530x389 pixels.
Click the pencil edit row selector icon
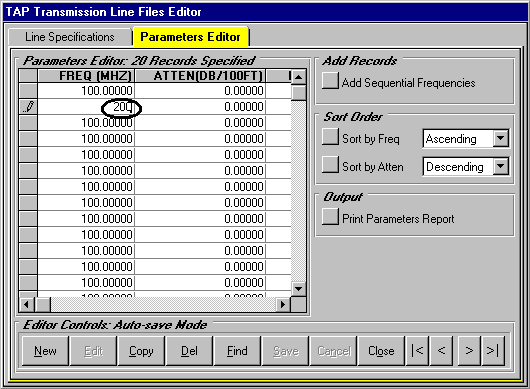click(28, 107)
